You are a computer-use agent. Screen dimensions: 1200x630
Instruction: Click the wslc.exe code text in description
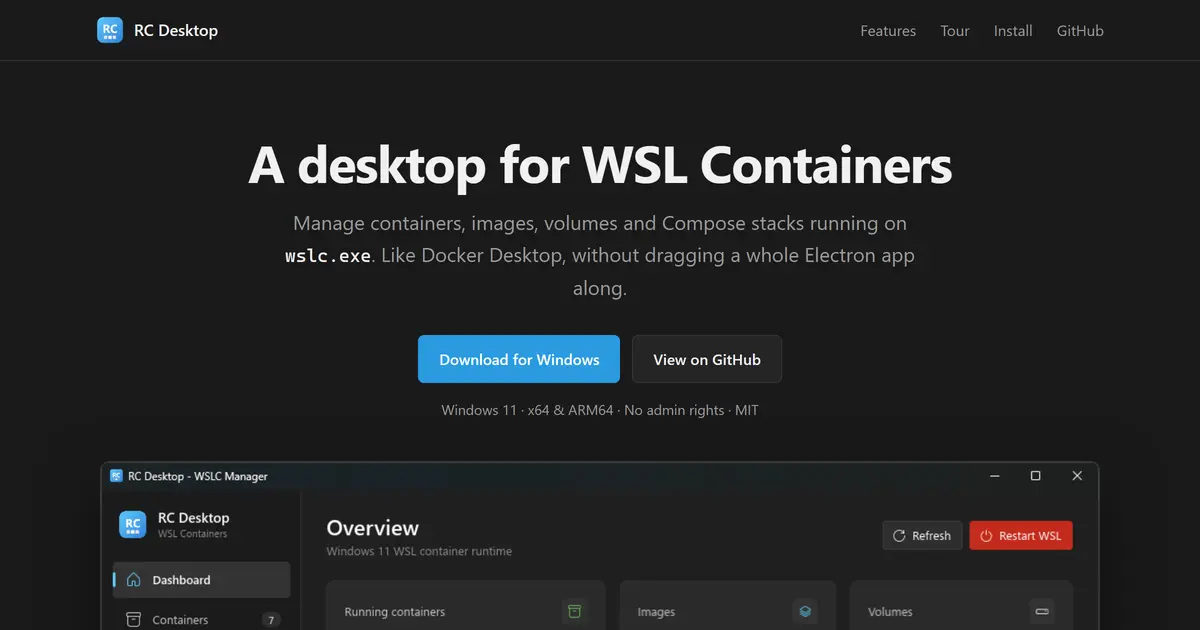pos(328,256)
